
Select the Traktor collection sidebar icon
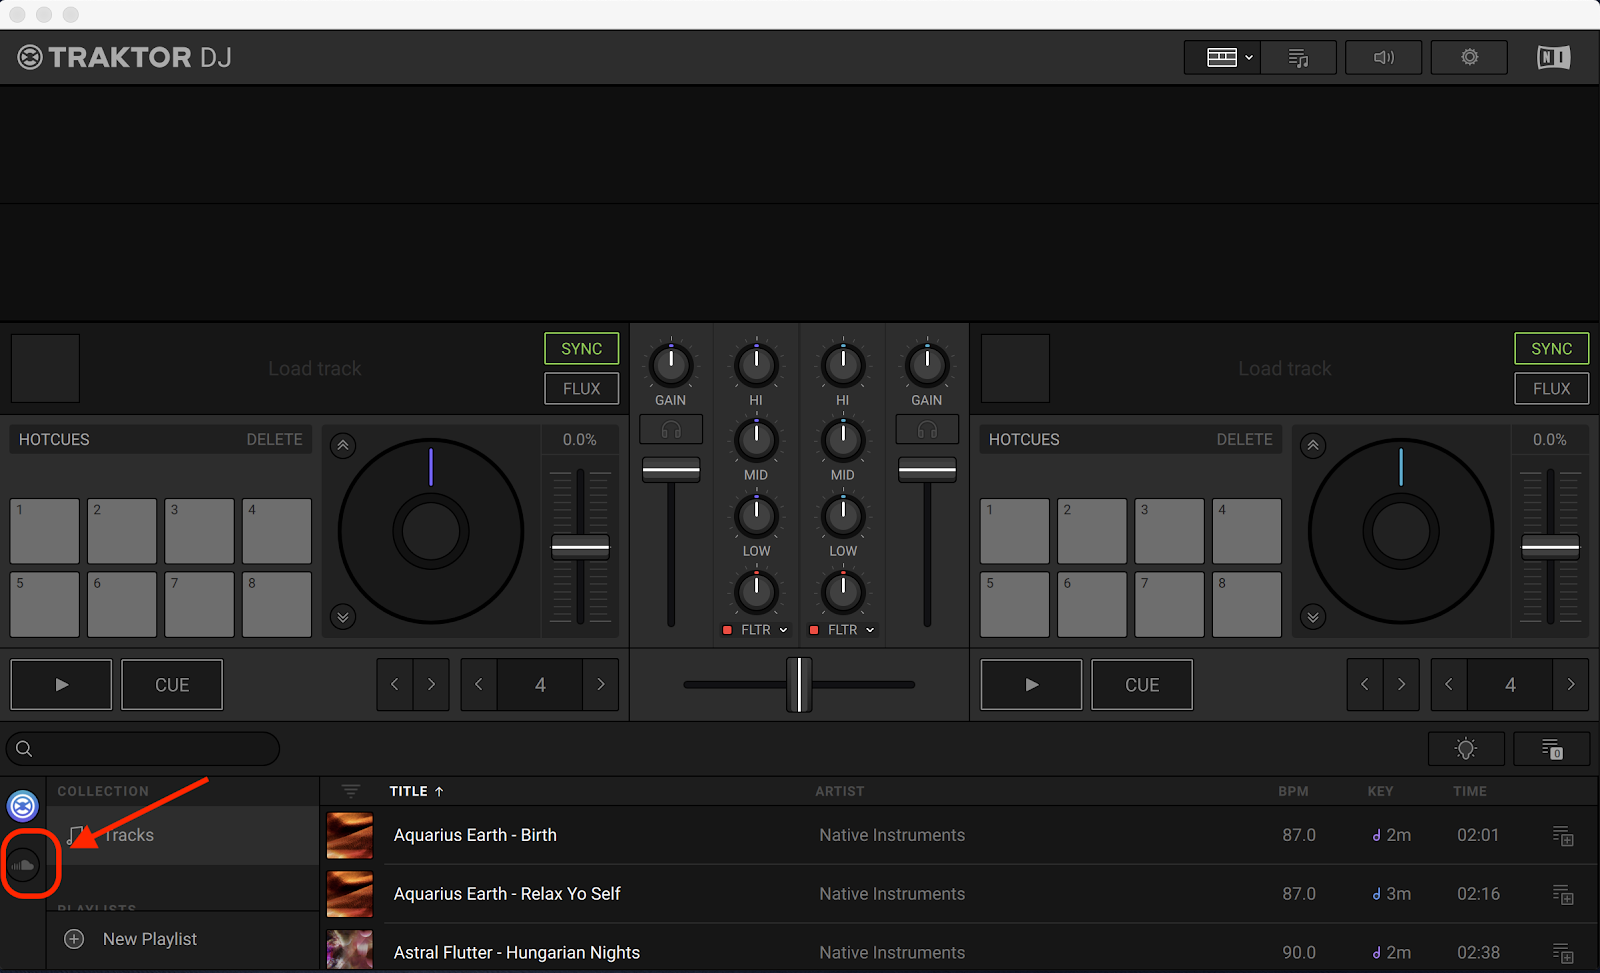tap(23, 805)
